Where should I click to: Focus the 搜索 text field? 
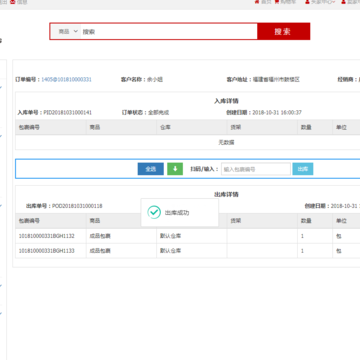169,32
